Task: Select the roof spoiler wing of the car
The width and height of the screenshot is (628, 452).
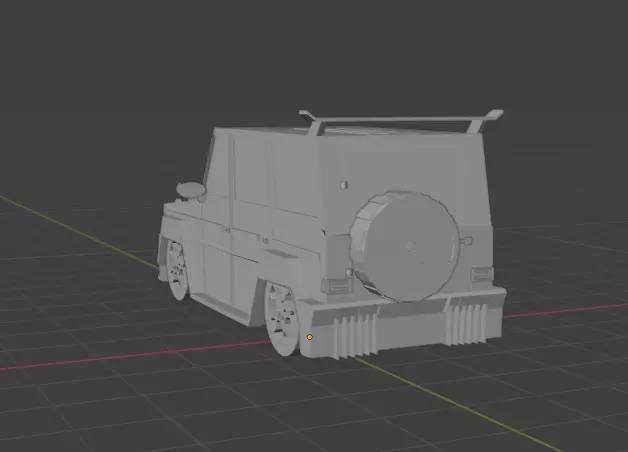Action: 401,121
